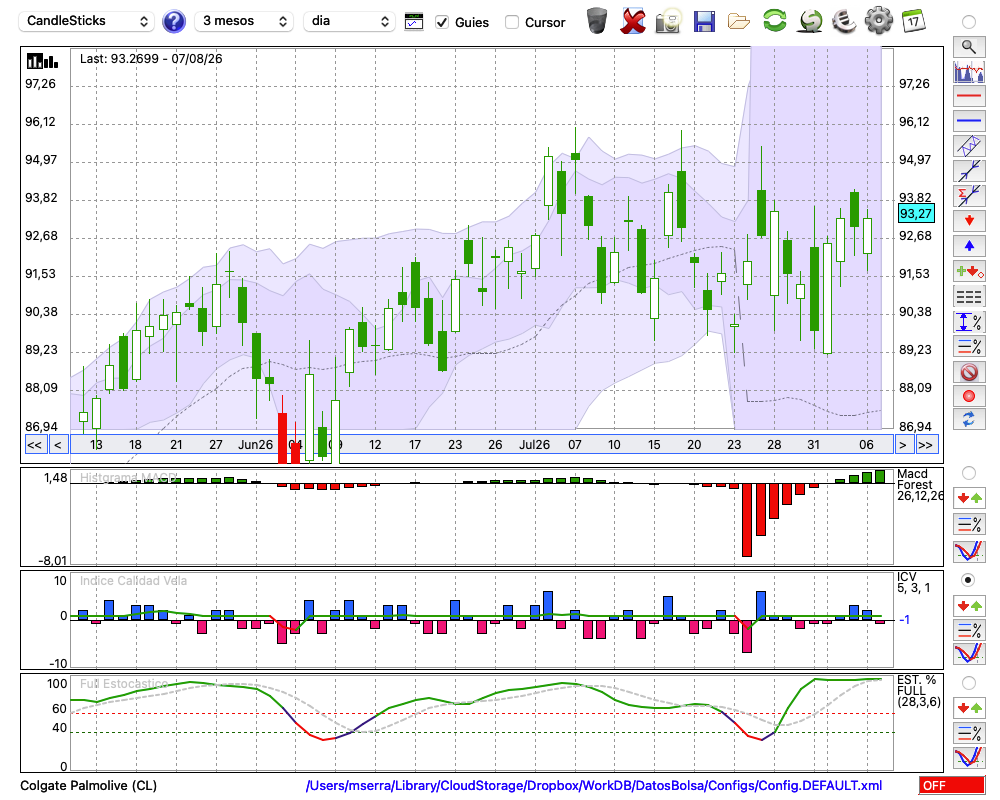Viewport: 1000px width, 800px height.
Task: Open the folder icon in toolbar
Action: pos(739,22)
